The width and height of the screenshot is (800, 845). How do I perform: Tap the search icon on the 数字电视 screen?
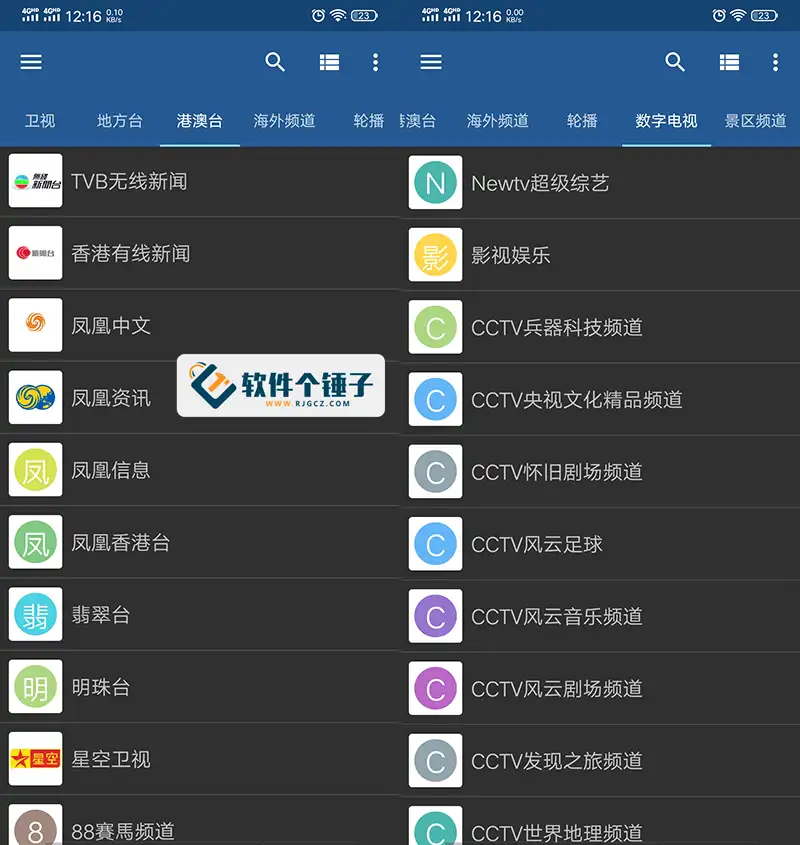(x=675, y=62)
